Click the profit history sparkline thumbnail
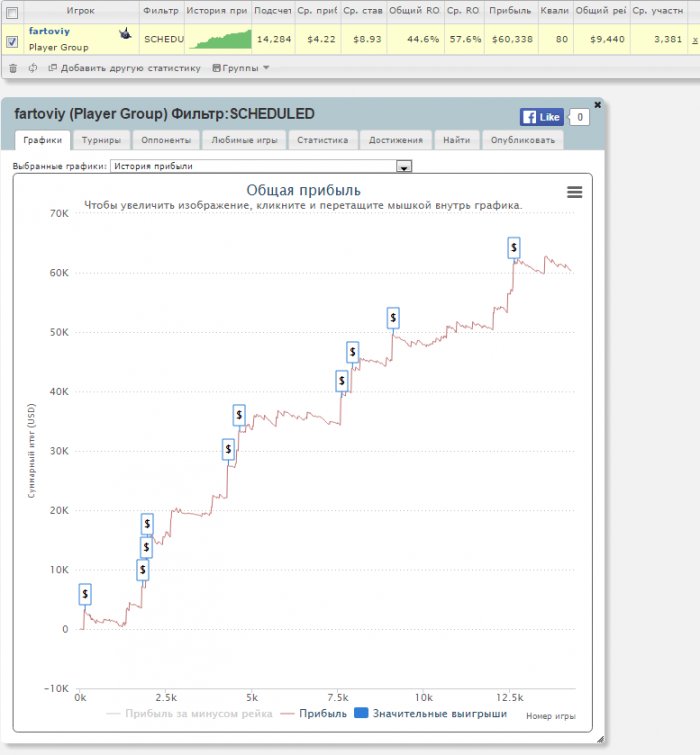 coord(218,39)
